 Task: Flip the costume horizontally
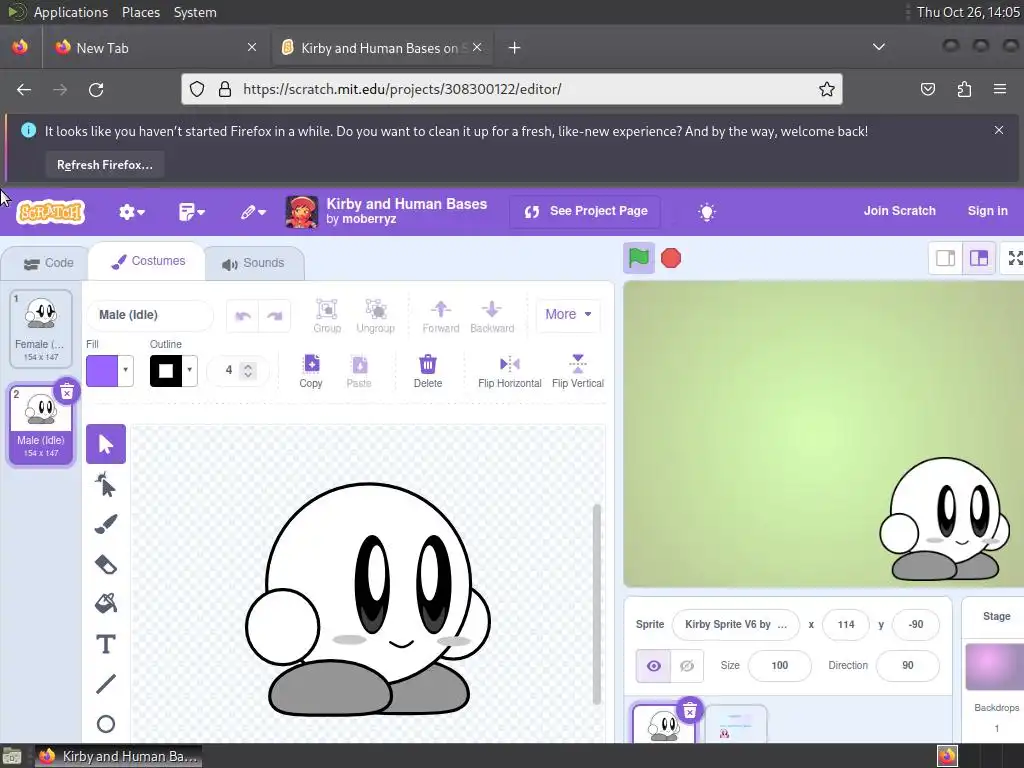(x=509, y=370)
